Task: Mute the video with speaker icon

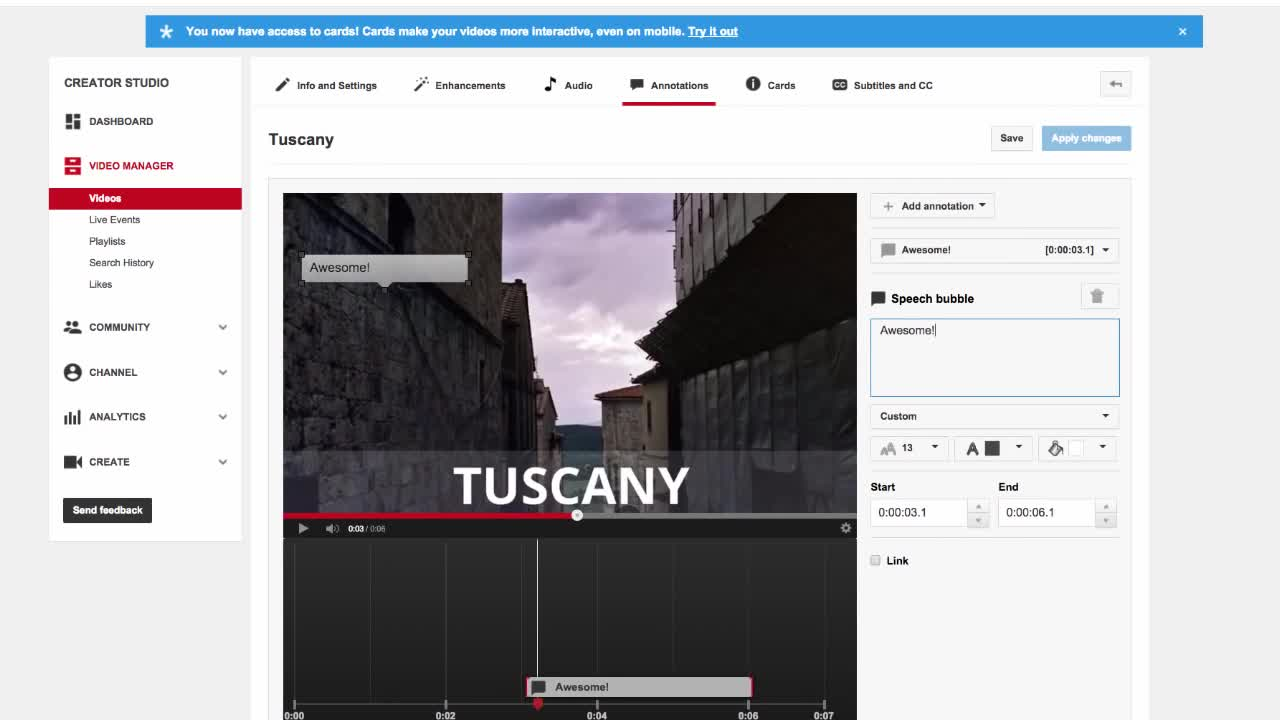Action: [332, 528]
